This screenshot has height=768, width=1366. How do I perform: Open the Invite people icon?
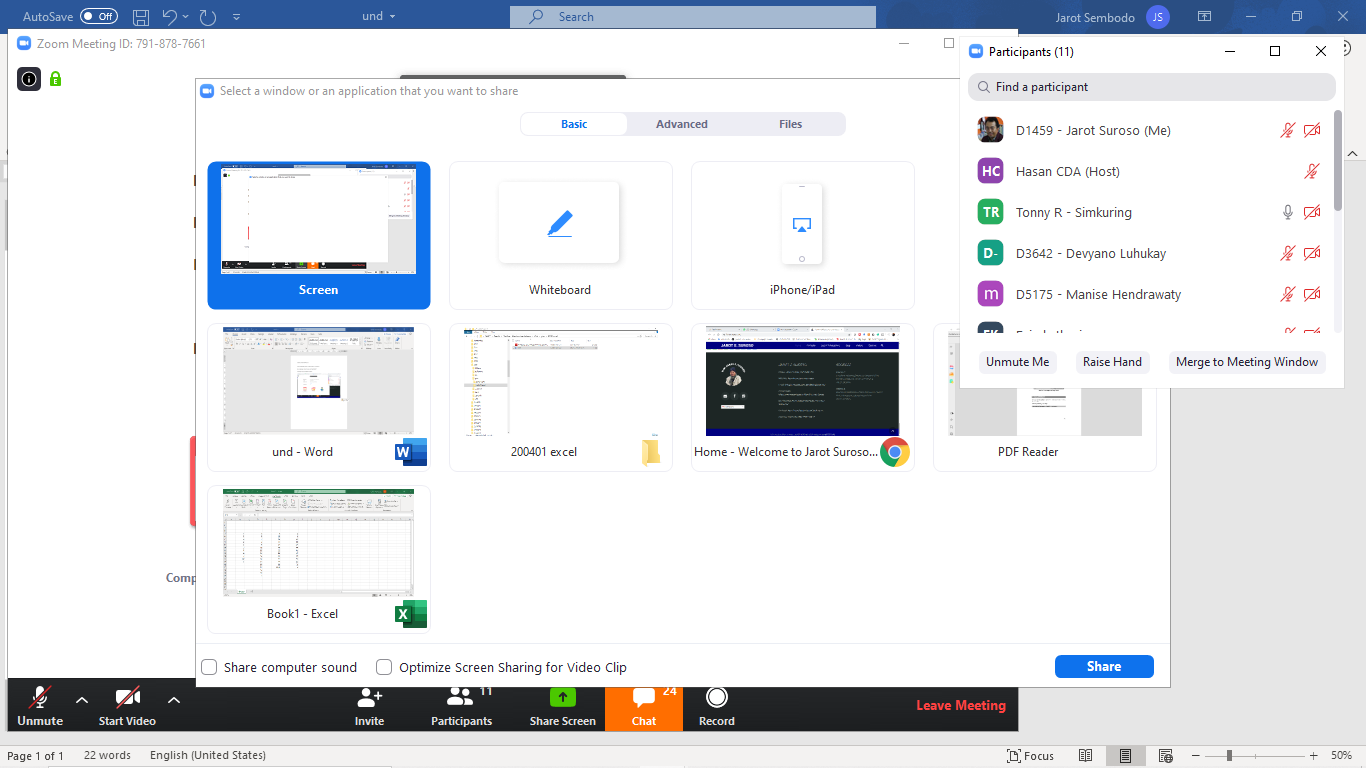click(x=369, y=698)
